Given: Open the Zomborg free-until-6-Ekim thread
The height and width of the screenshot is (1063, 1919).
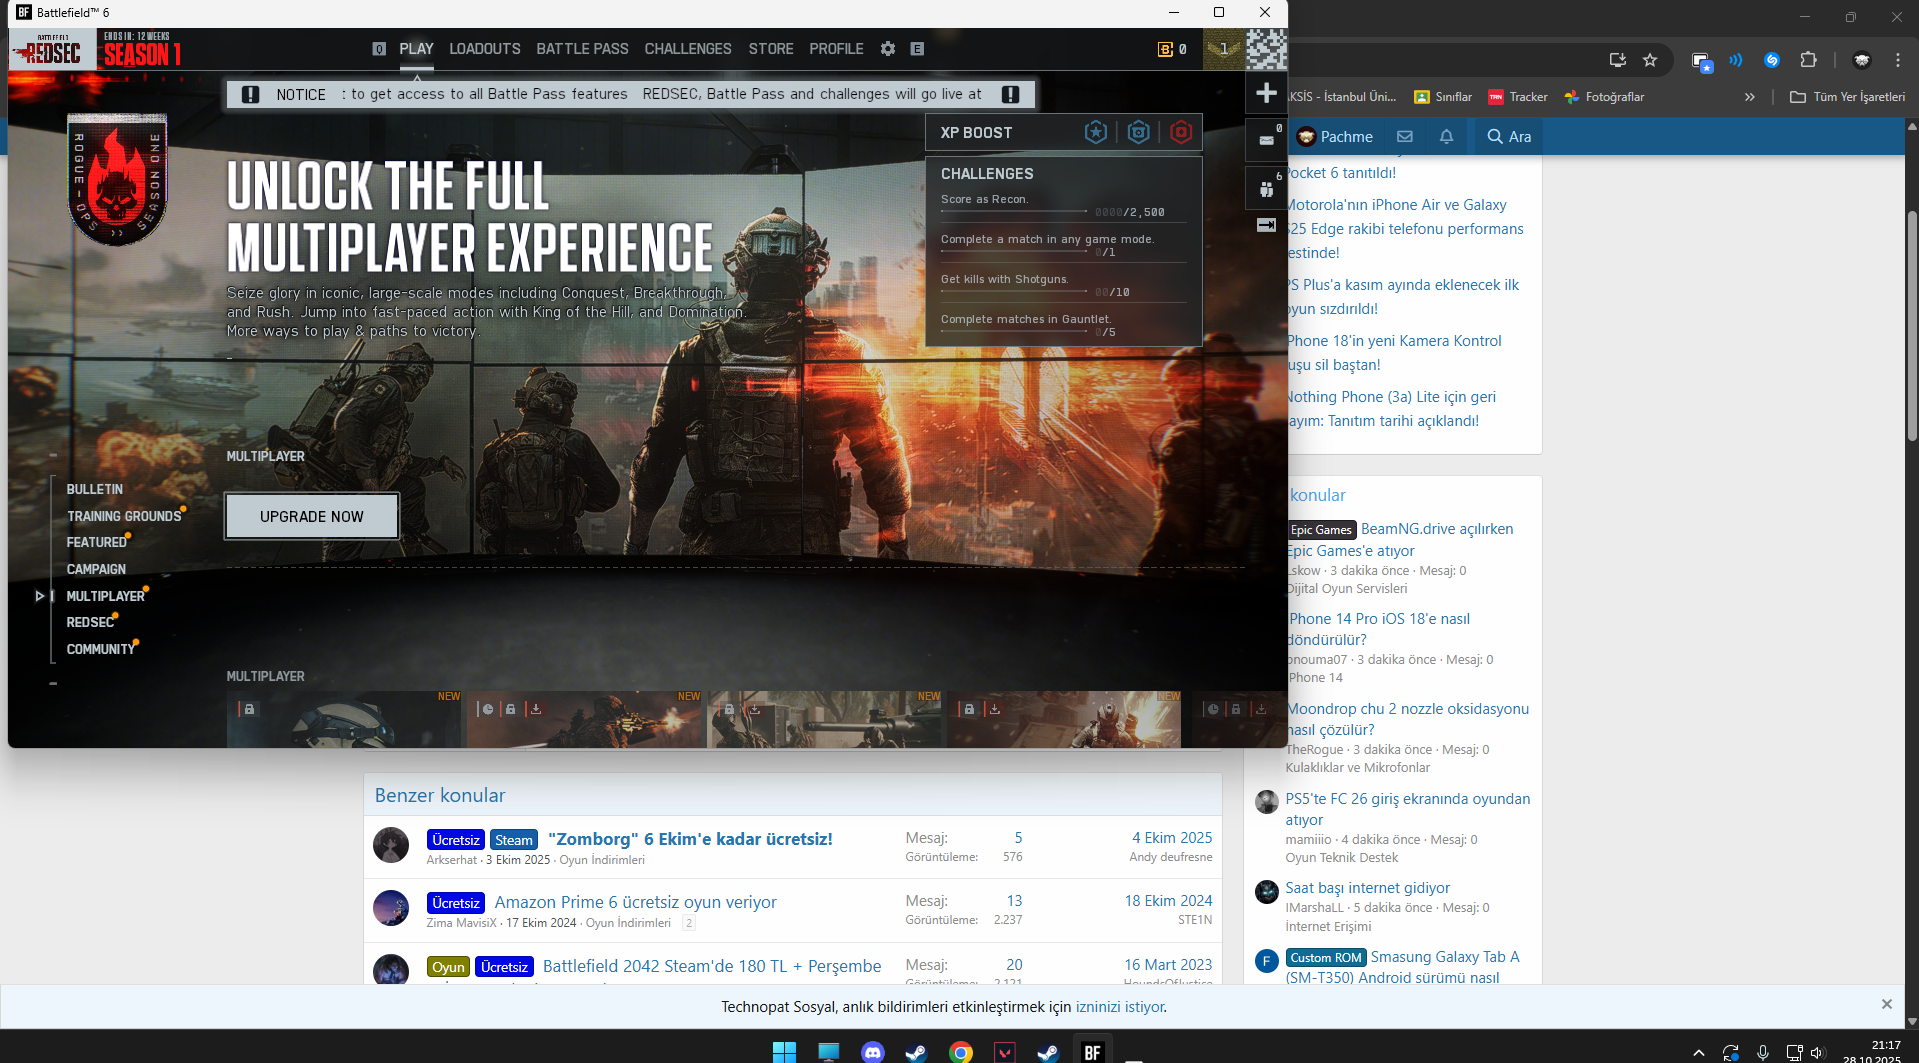Looking at the screenshot, I should click(x=690, y=839).
